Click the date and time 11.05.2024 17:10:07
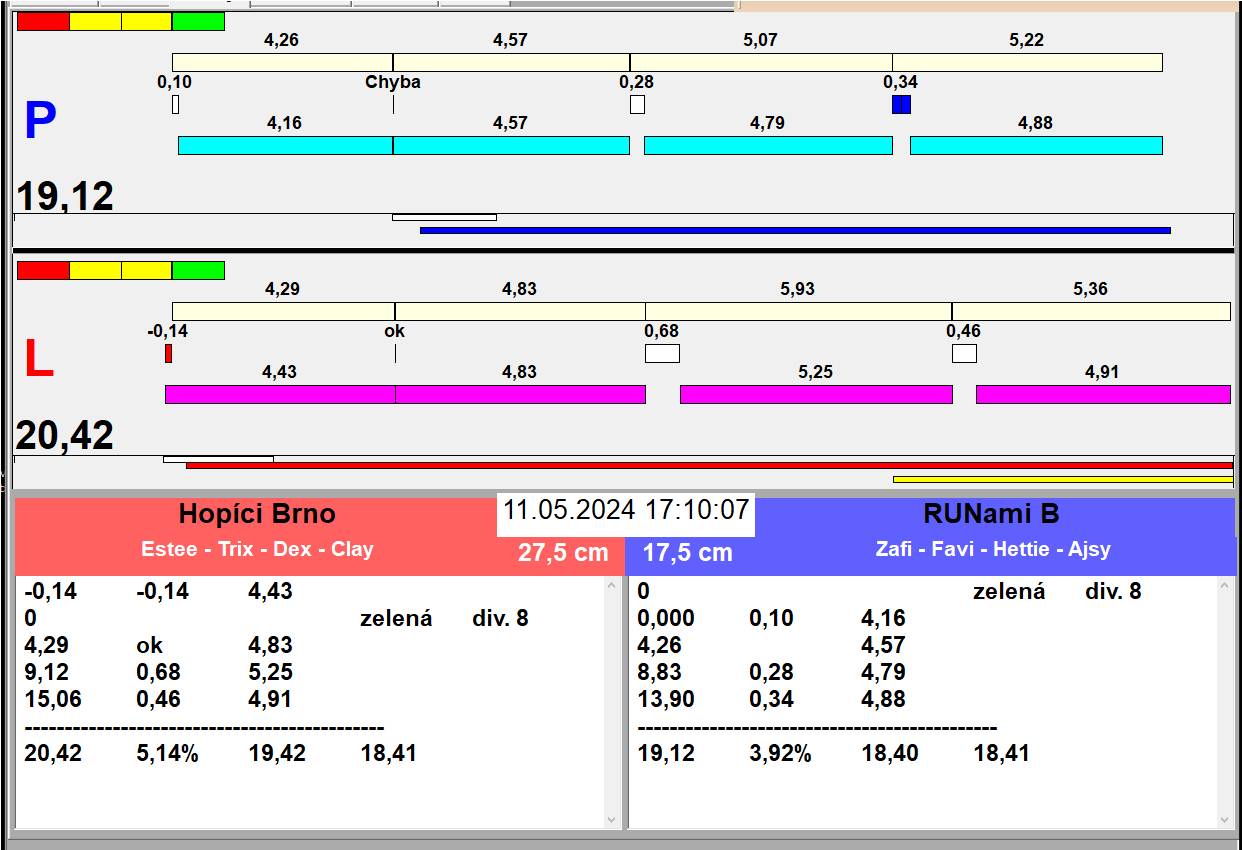 tap(626, 510)
